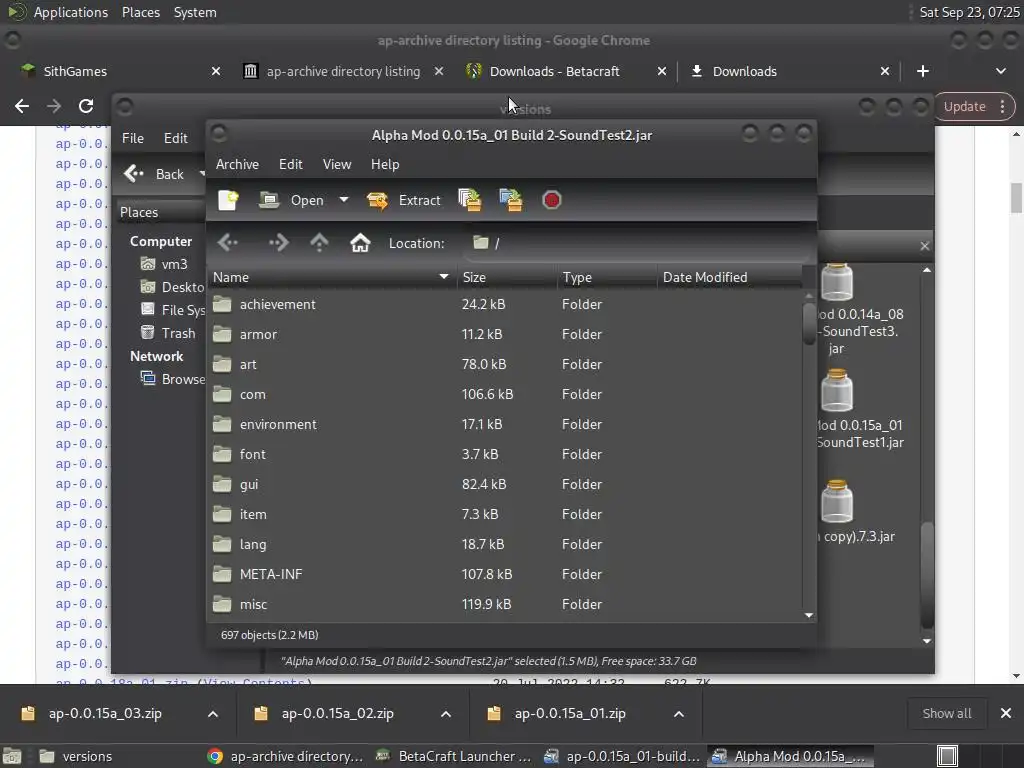Select the lang folder row
The image size is (1024, 768).
point(504,545)
